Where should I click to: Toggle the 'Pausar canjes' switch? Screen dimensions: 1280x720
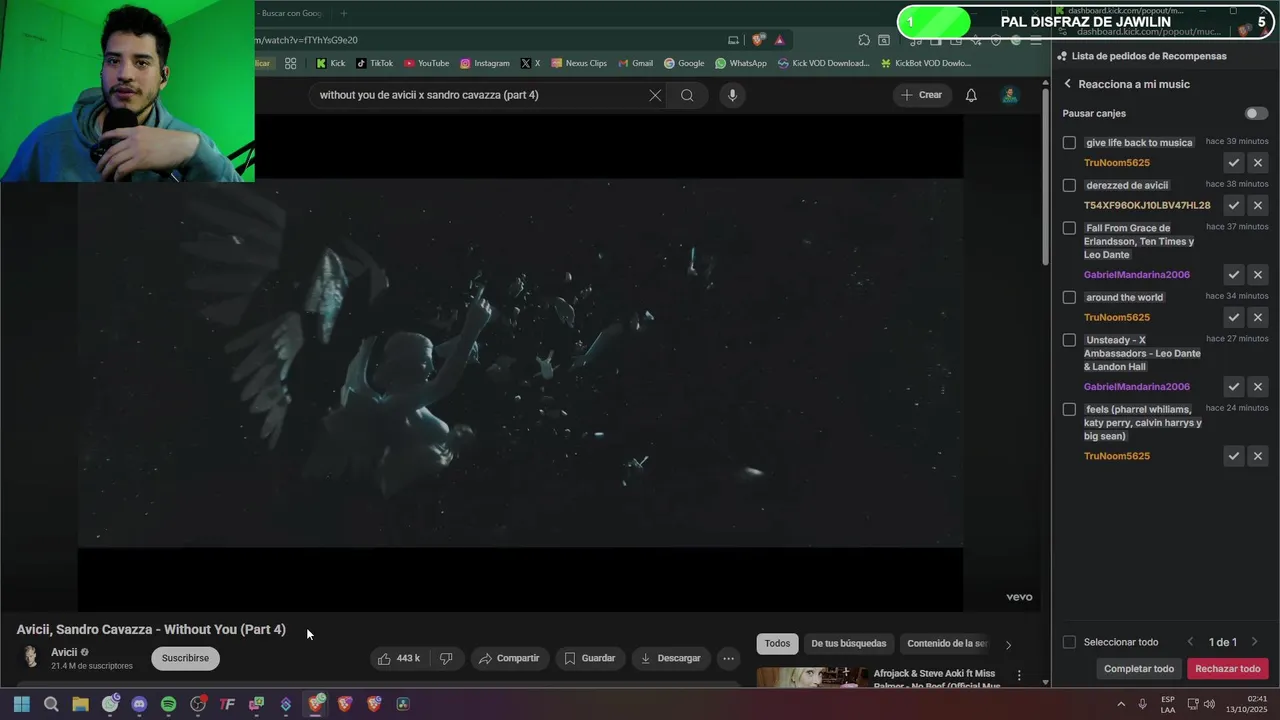pyautogui.click(x=1256, y=114)
